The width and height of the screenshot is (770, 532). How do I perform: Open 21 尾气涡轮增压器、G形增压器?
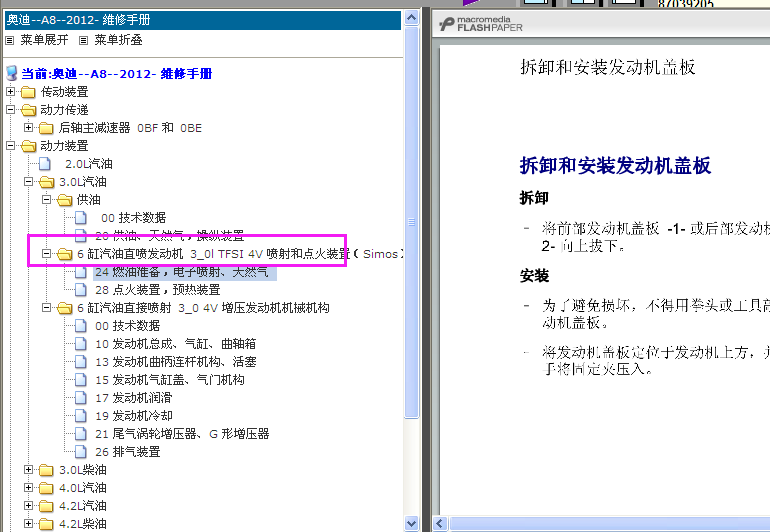[182, 434]
